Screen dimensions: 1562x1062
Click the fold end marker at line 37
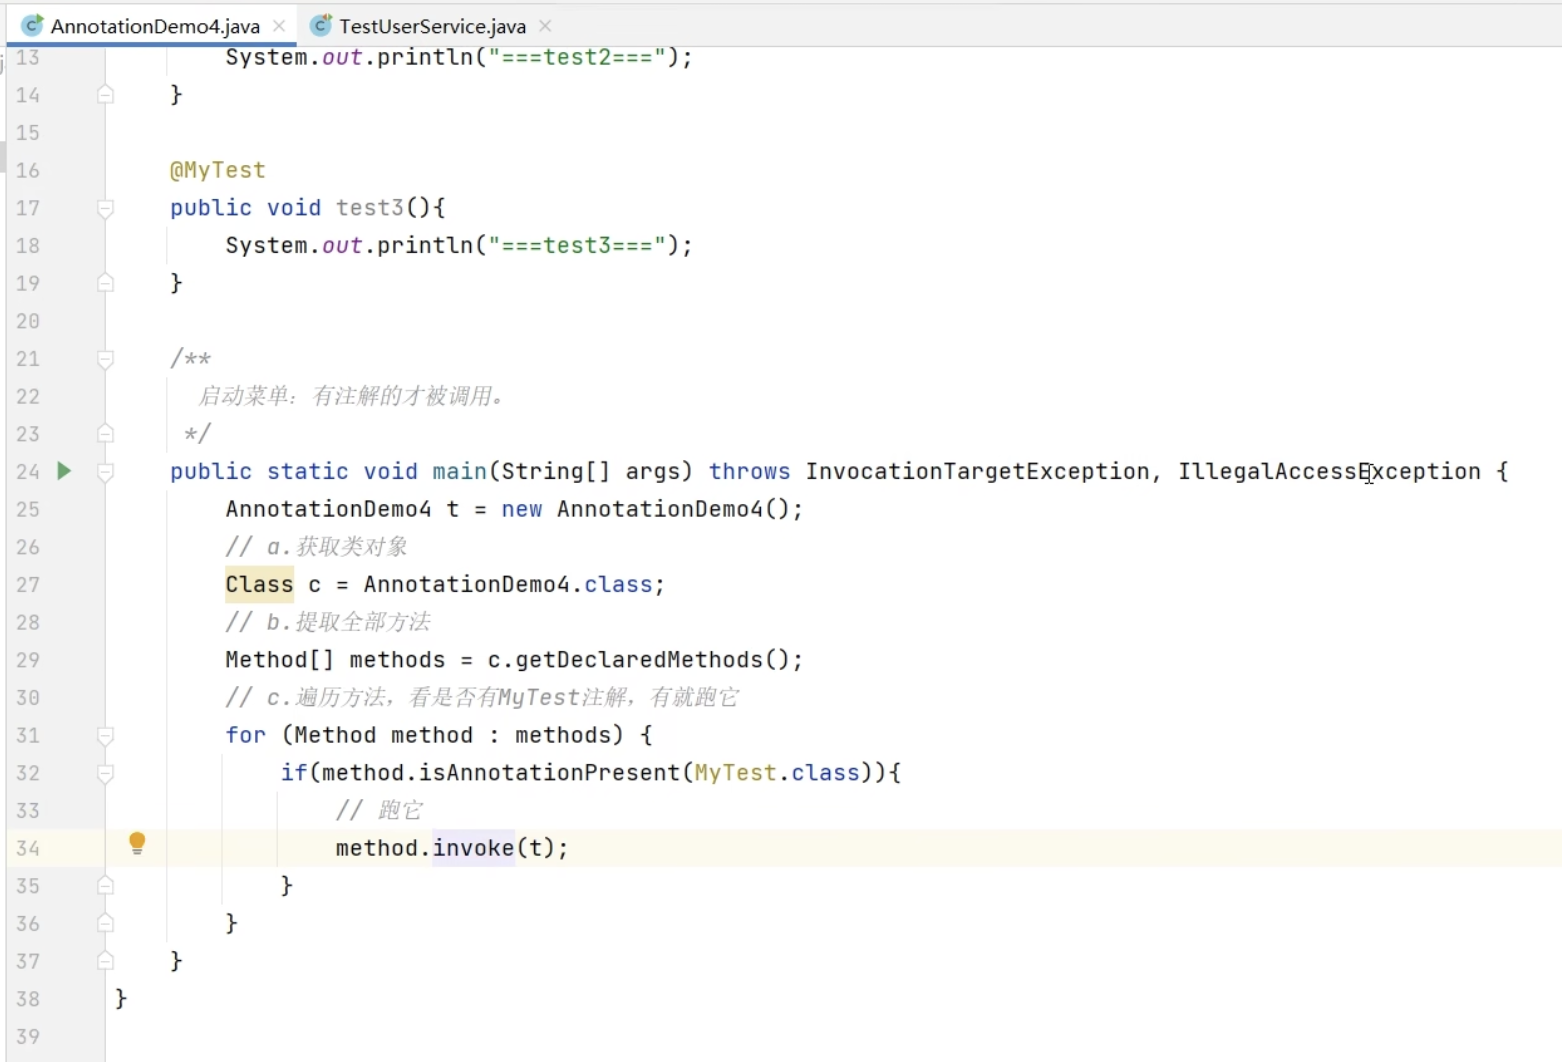tap(105, 961)
